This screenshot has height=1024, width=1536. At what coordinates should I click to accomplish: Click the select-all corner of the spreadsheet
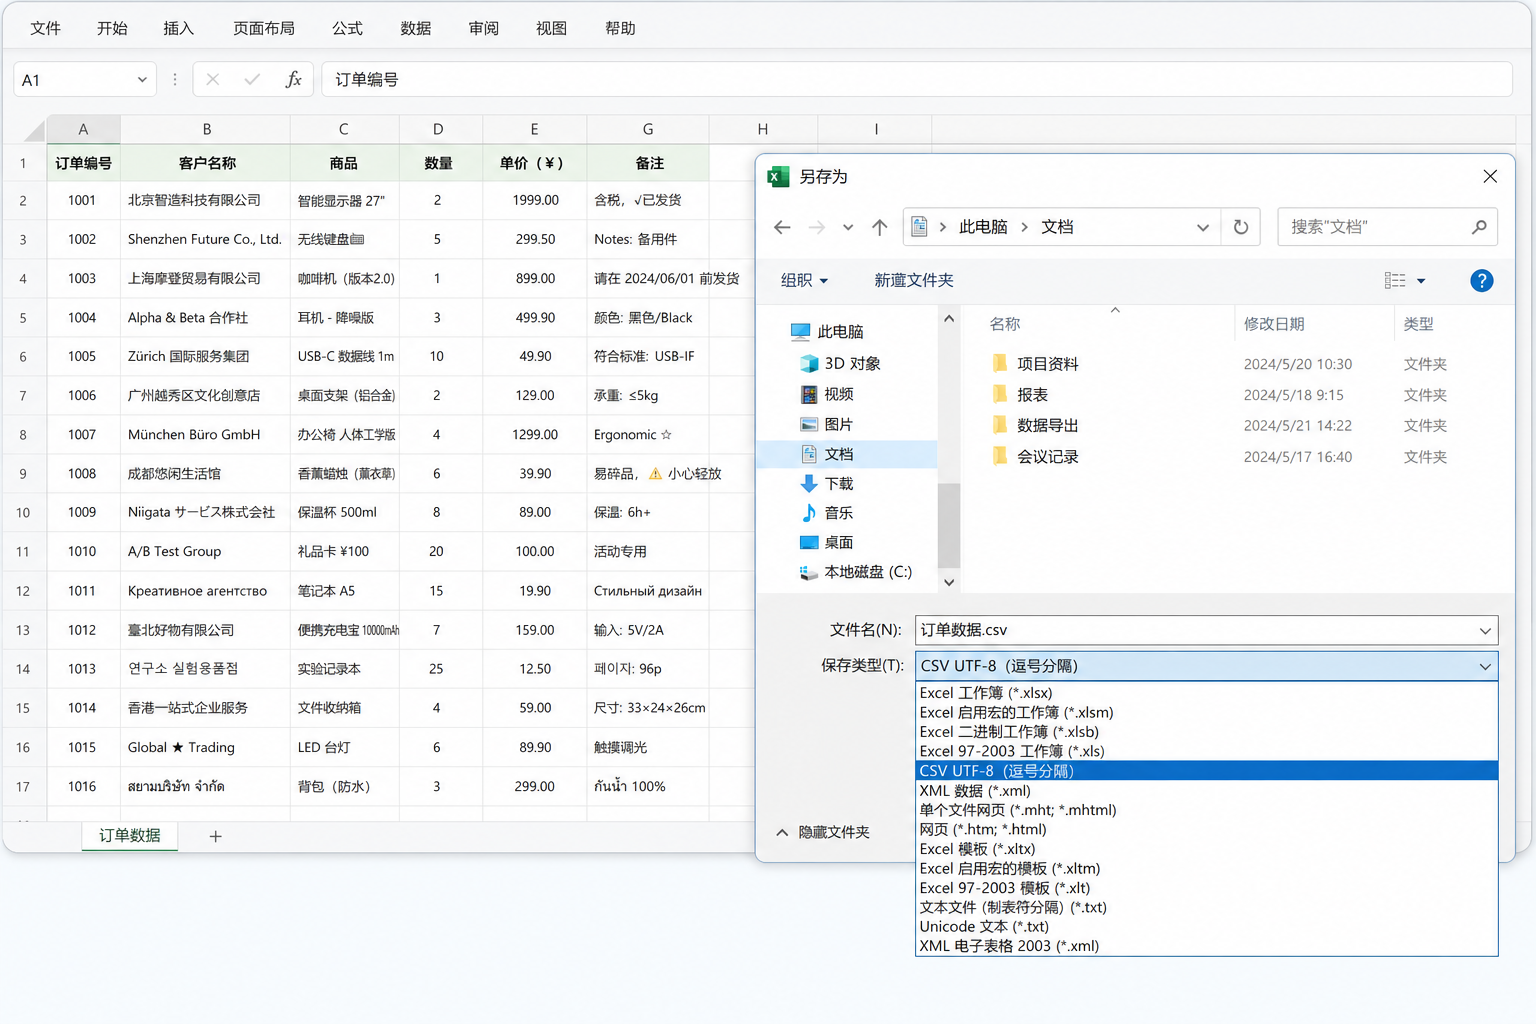click(x=34, y=130)
